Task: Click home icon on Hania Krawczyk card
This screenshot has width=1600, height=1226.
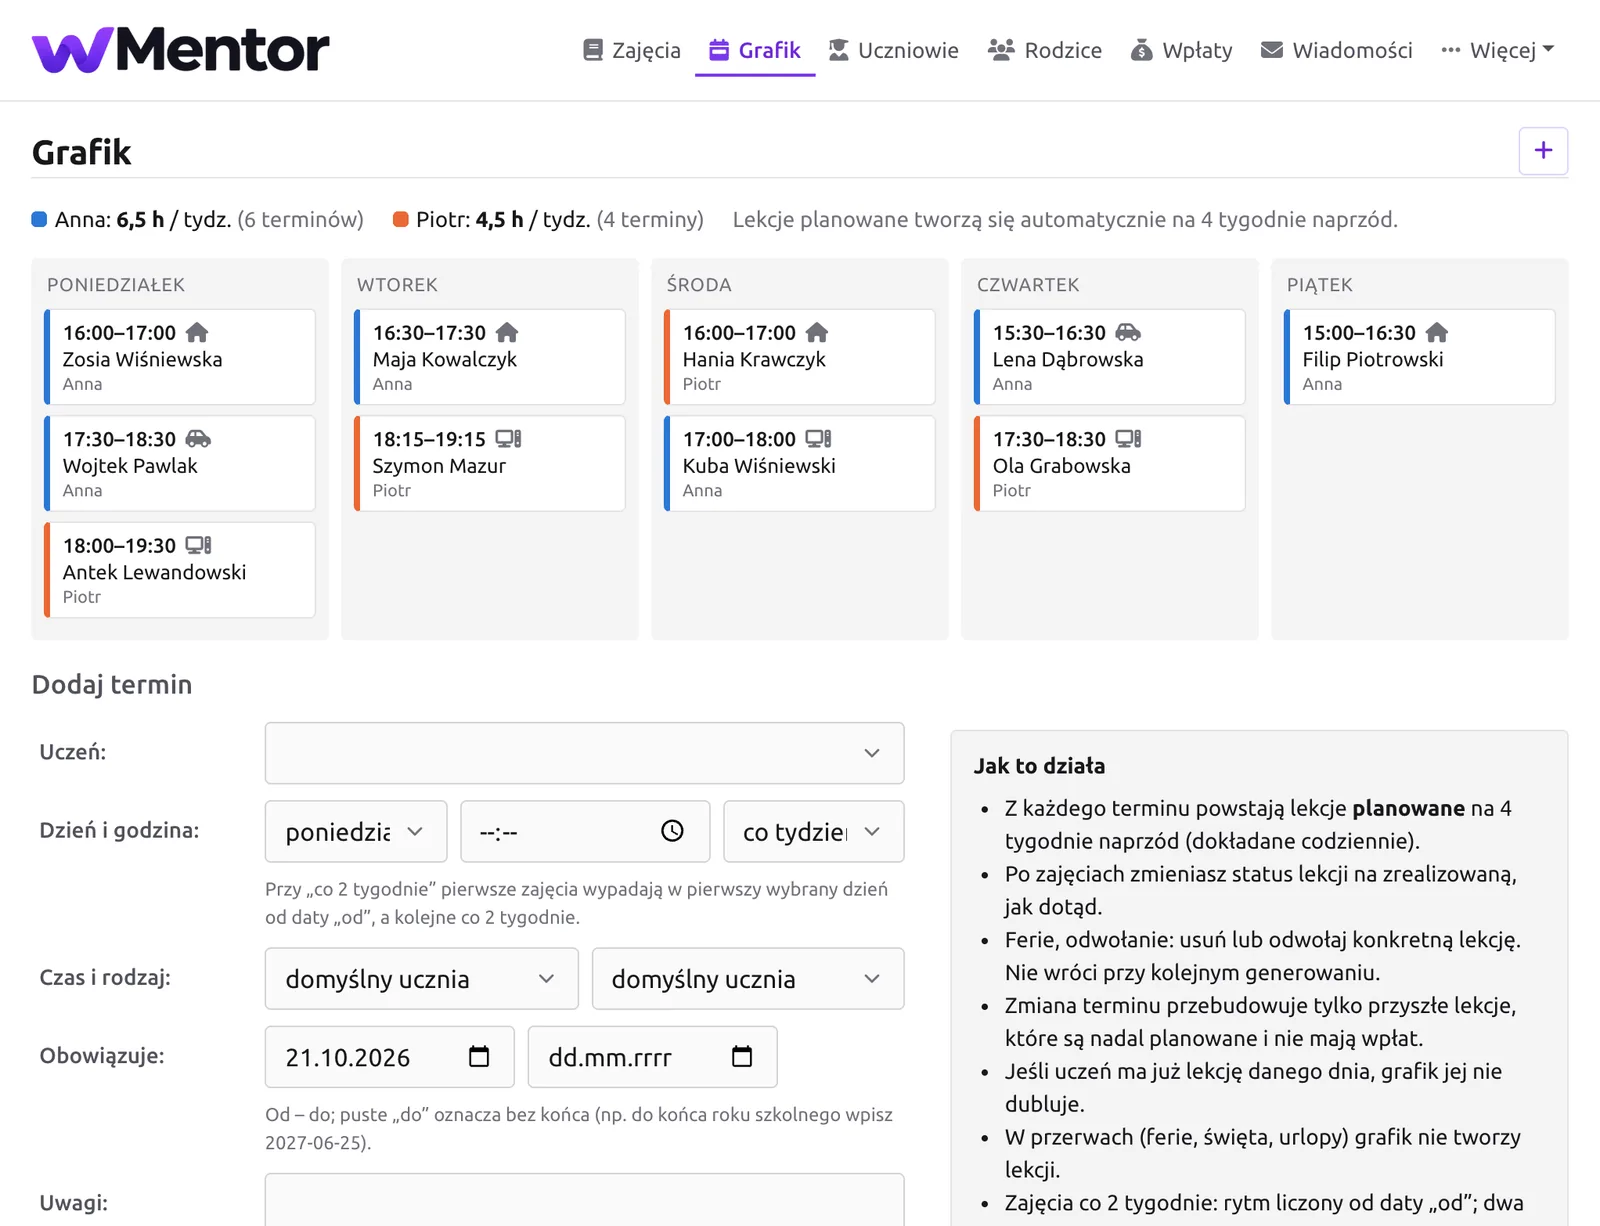Action: tap(817, 332)
